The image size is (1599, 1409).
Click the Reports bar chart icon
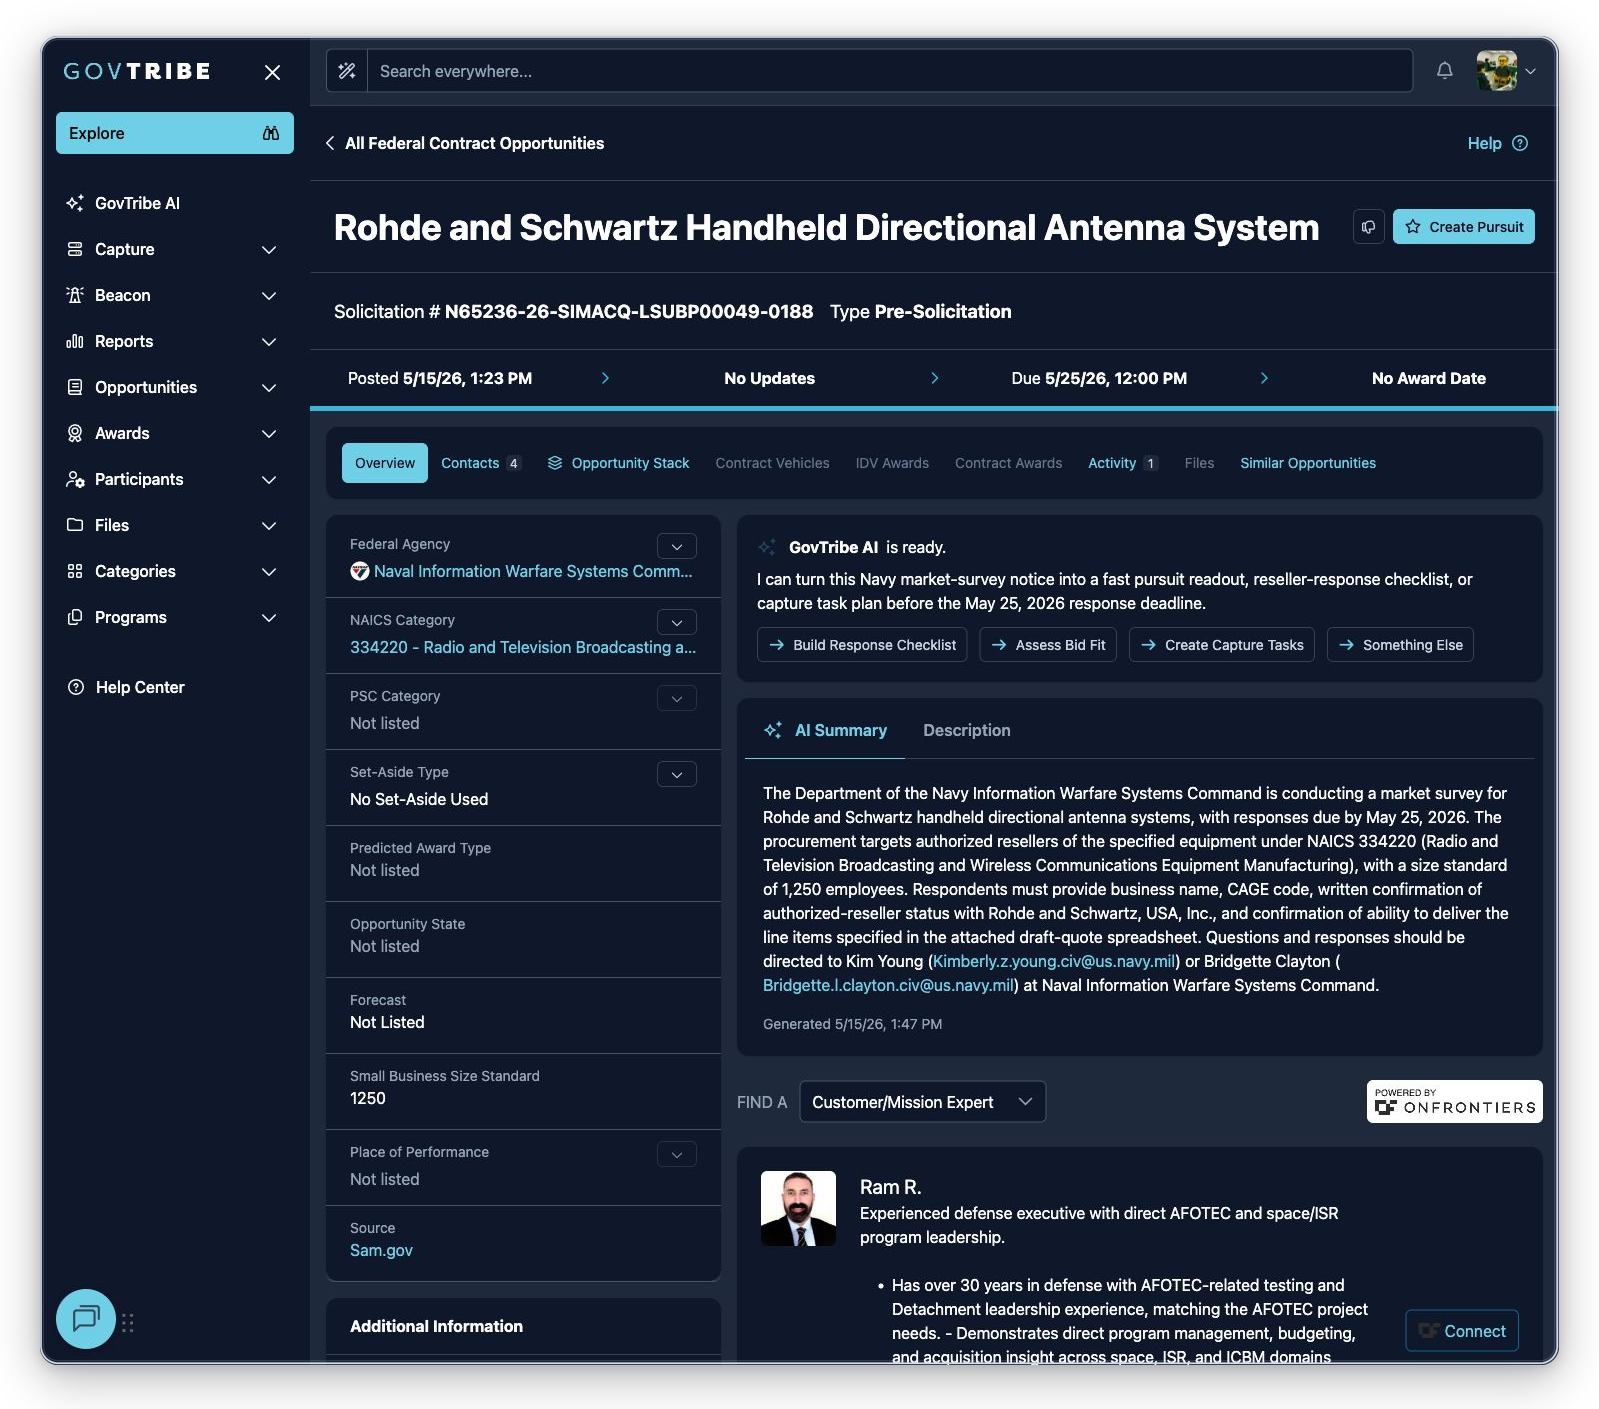tap(75, 341)
